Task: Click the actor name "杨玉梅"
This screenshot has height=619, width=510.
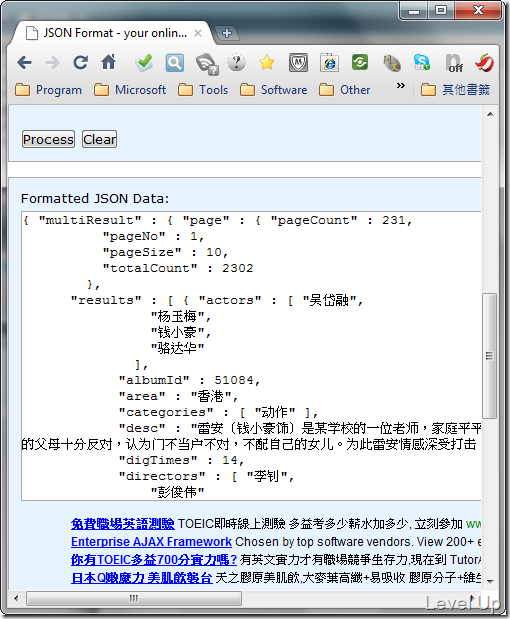Action: (177, 316)
